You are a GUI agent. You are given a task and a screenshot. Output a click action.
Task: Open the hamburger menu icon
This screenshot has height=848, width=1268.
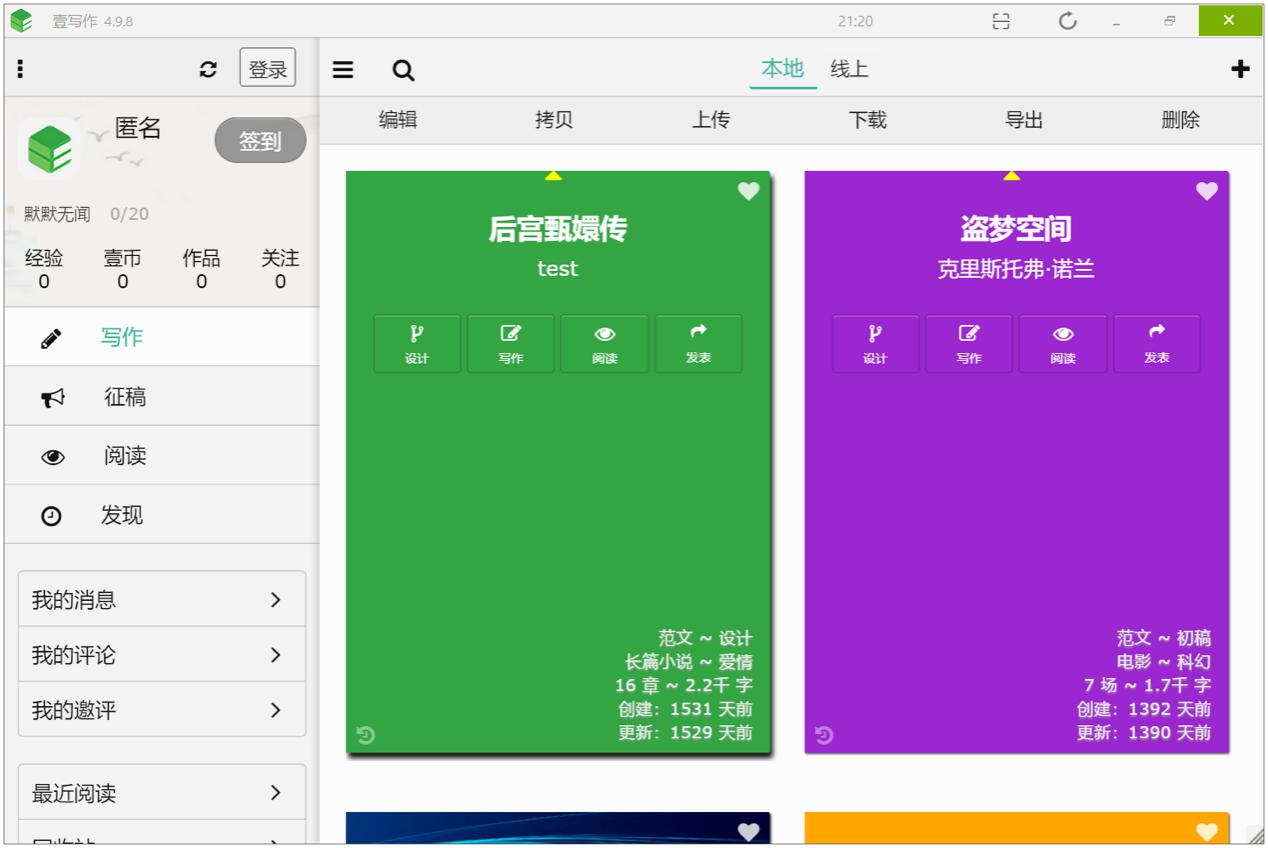pyautogui.click(x=343, y=70)
